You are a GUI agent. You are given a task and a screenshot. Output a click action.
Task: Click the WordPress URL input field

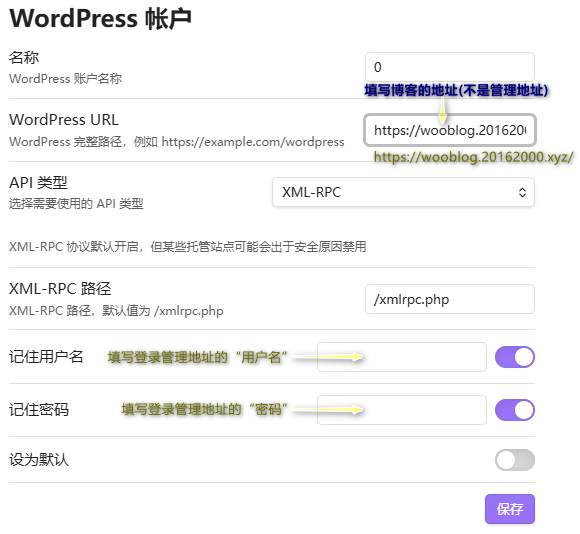point(449,130)
